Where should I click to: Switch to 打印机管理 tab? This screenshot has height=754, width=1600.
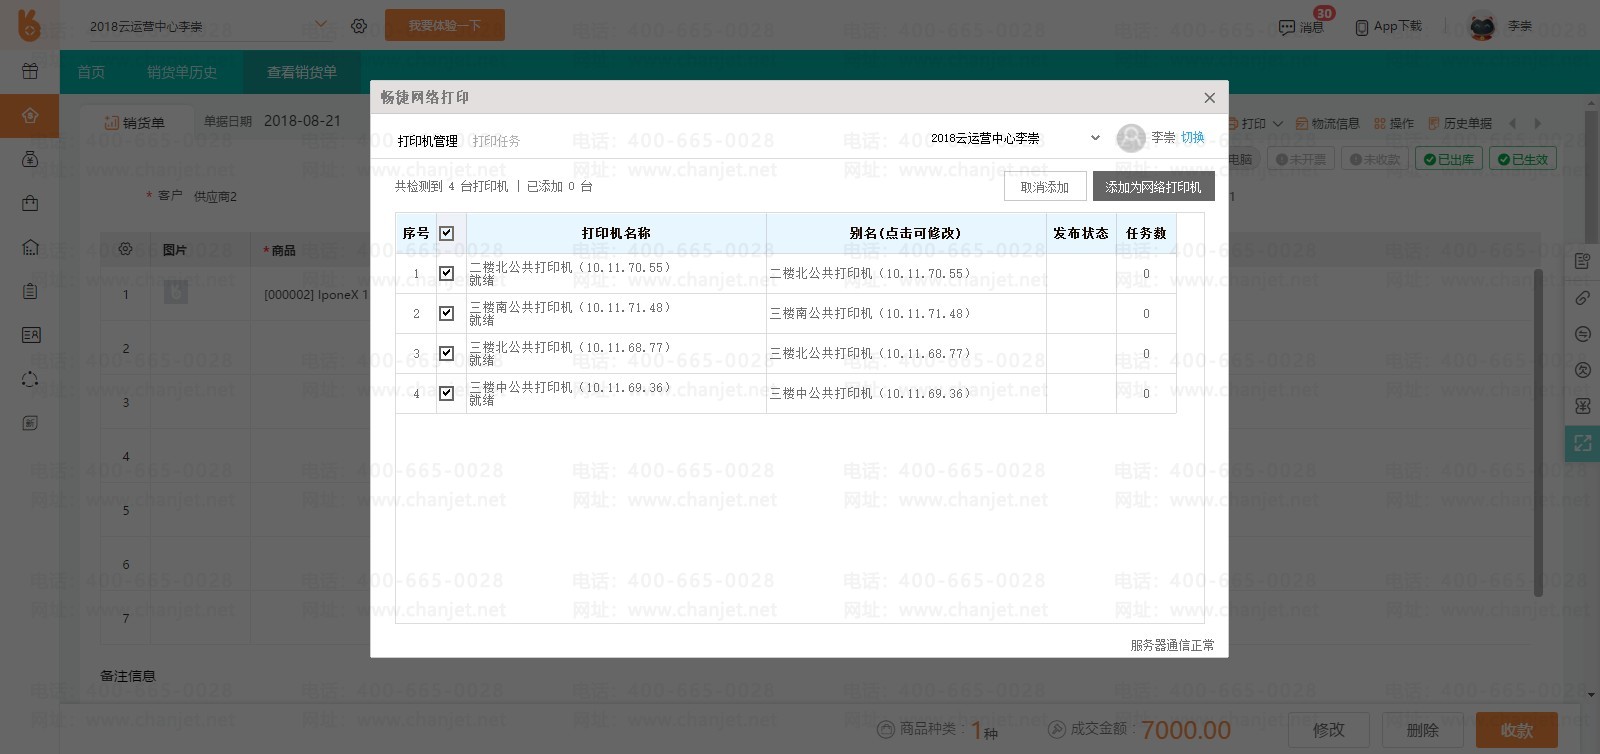point(427,141)
